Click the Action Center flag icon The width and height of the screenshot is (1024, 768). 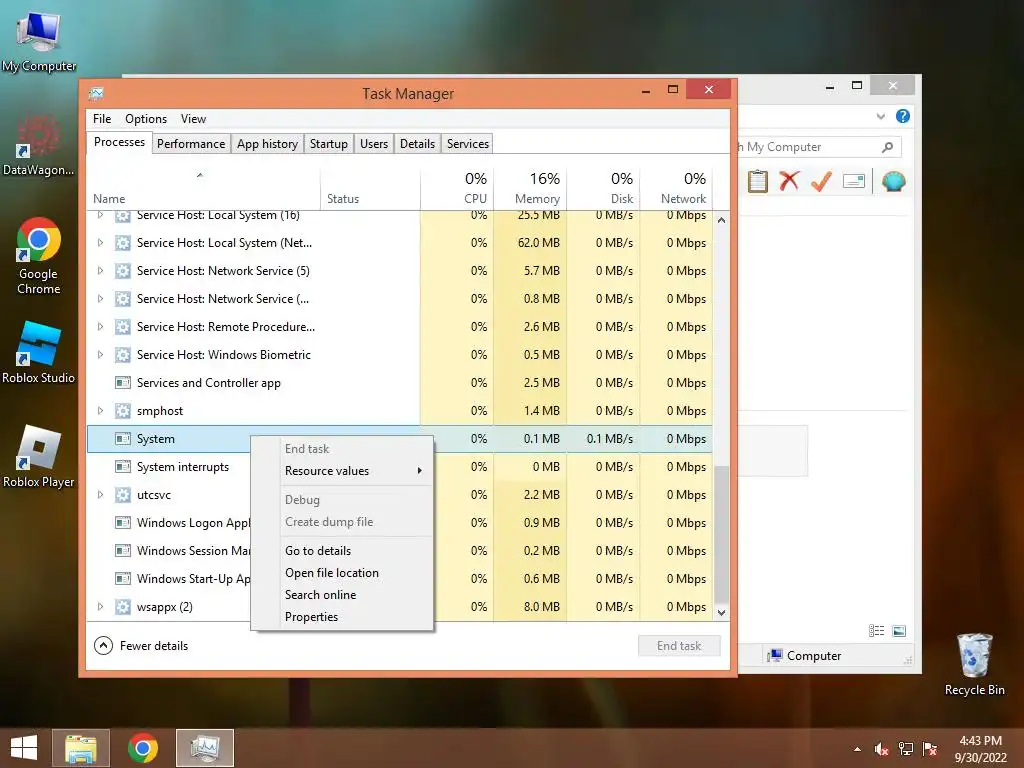tap(930, 749)
